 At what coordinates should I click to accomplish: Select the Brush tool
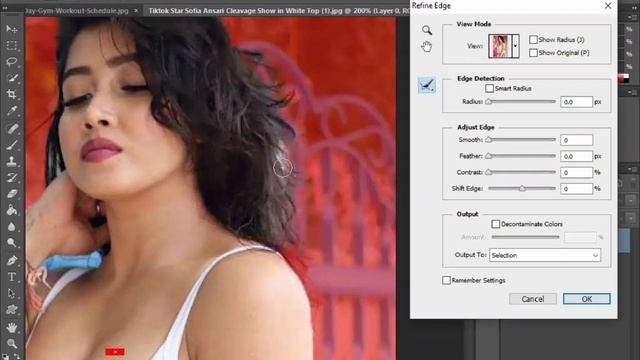(11, 145)
